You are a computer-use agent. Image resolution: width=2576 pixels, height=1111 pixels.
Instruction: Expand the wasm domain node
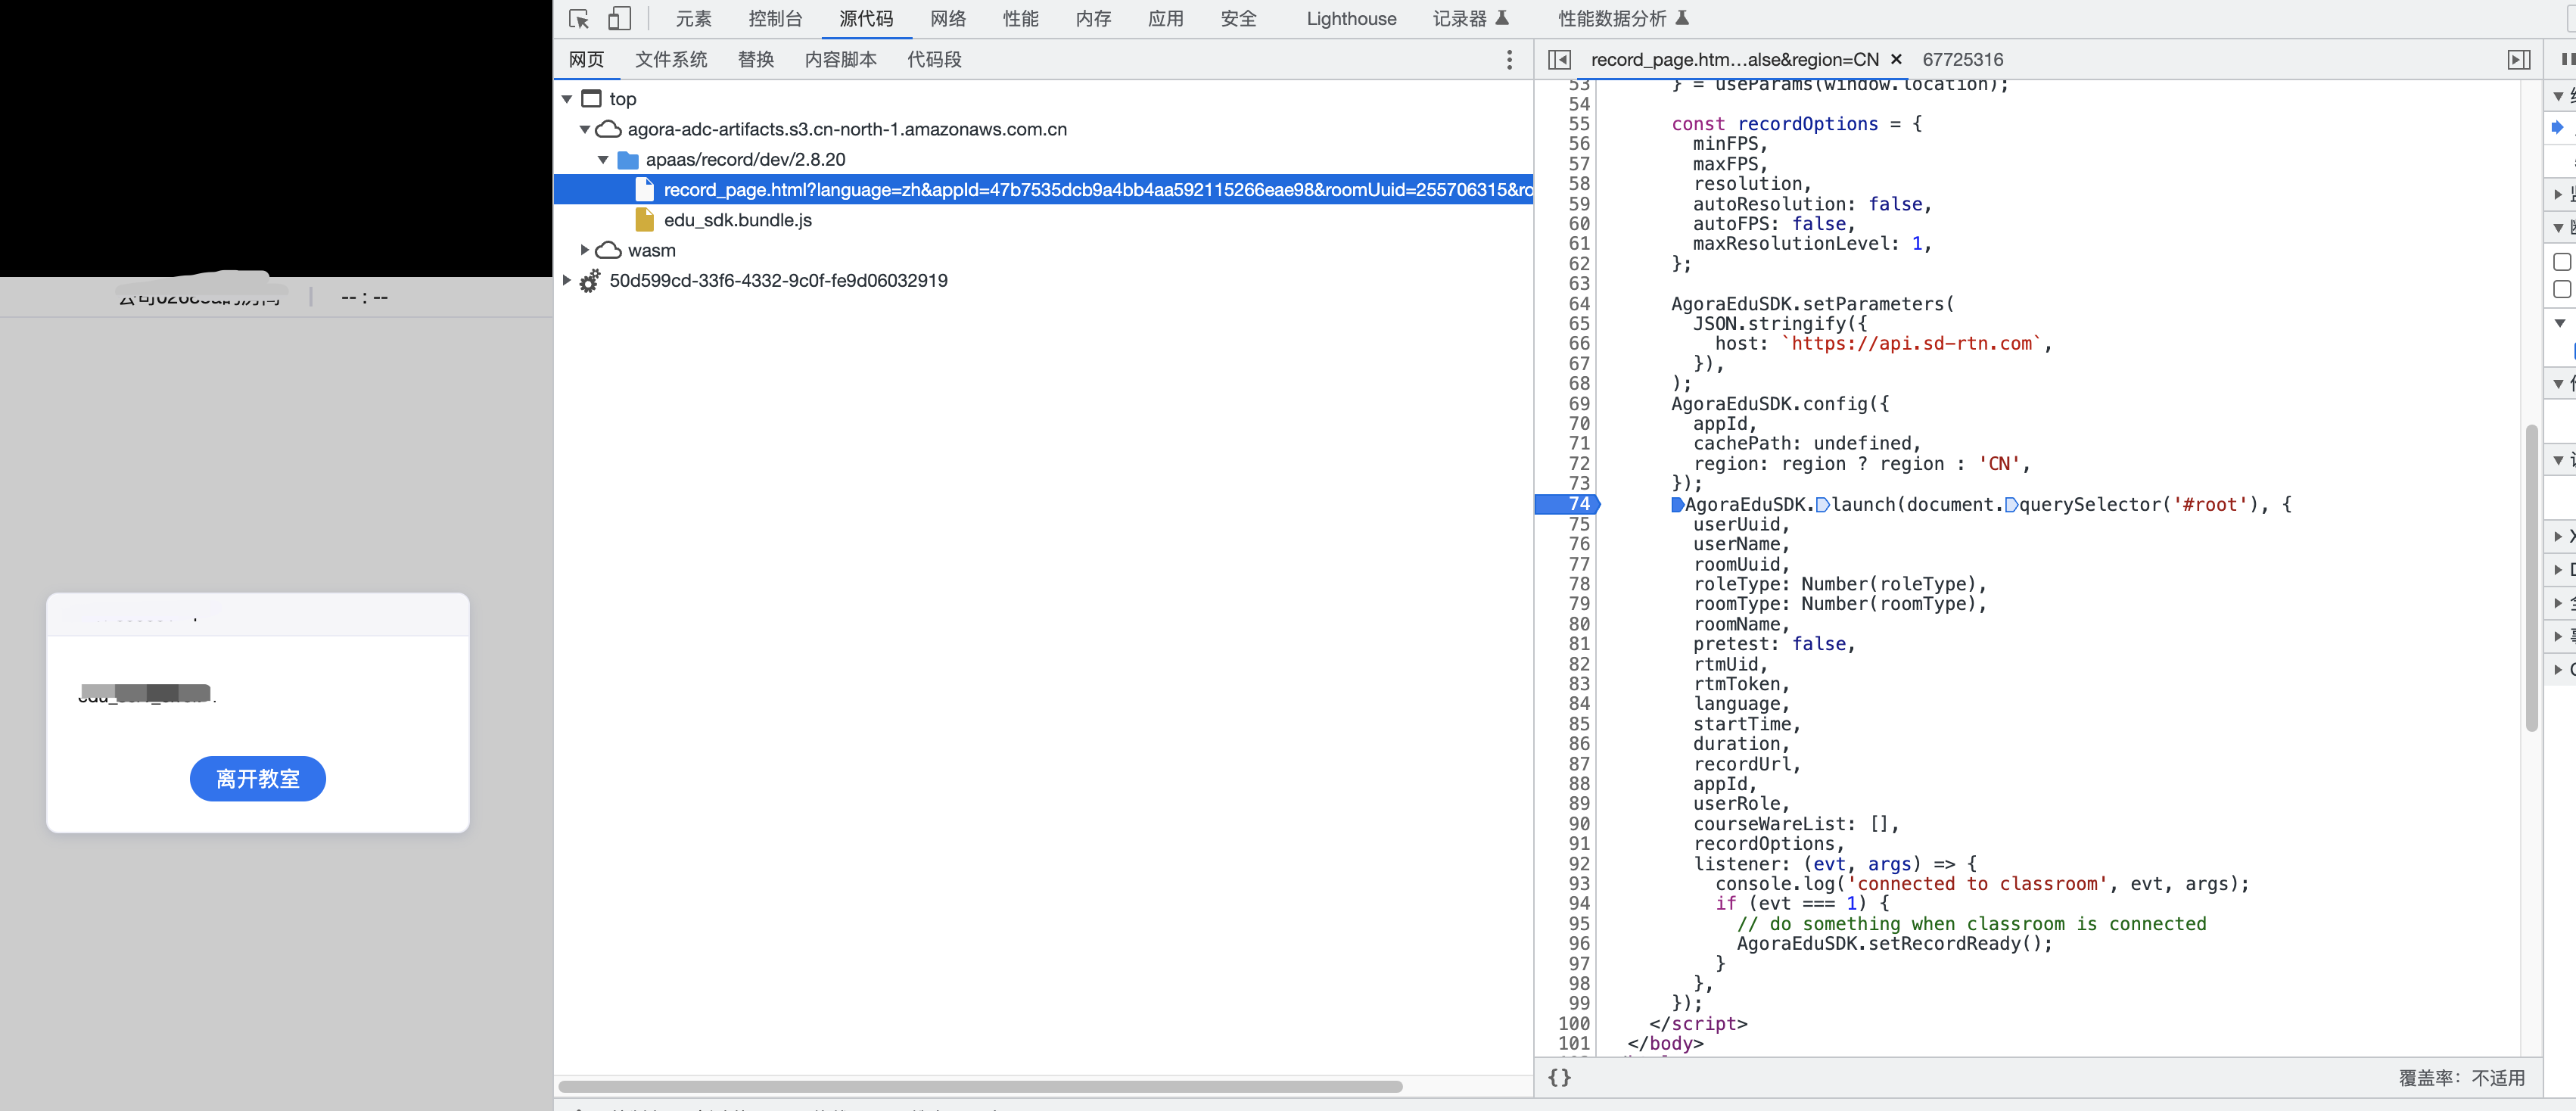pos(585,251)
